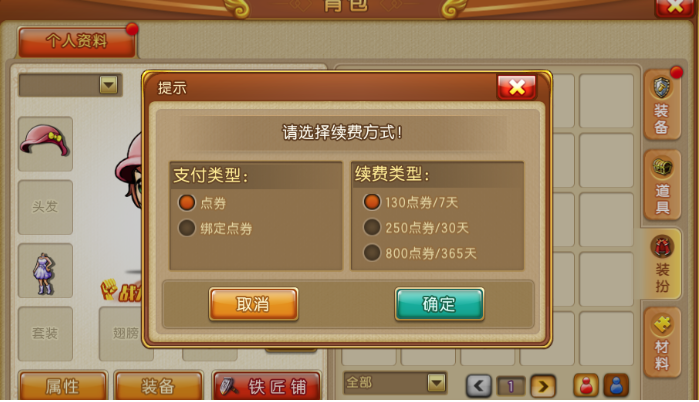
Task: Click the blue character filter icon
Action: (616, 385)
